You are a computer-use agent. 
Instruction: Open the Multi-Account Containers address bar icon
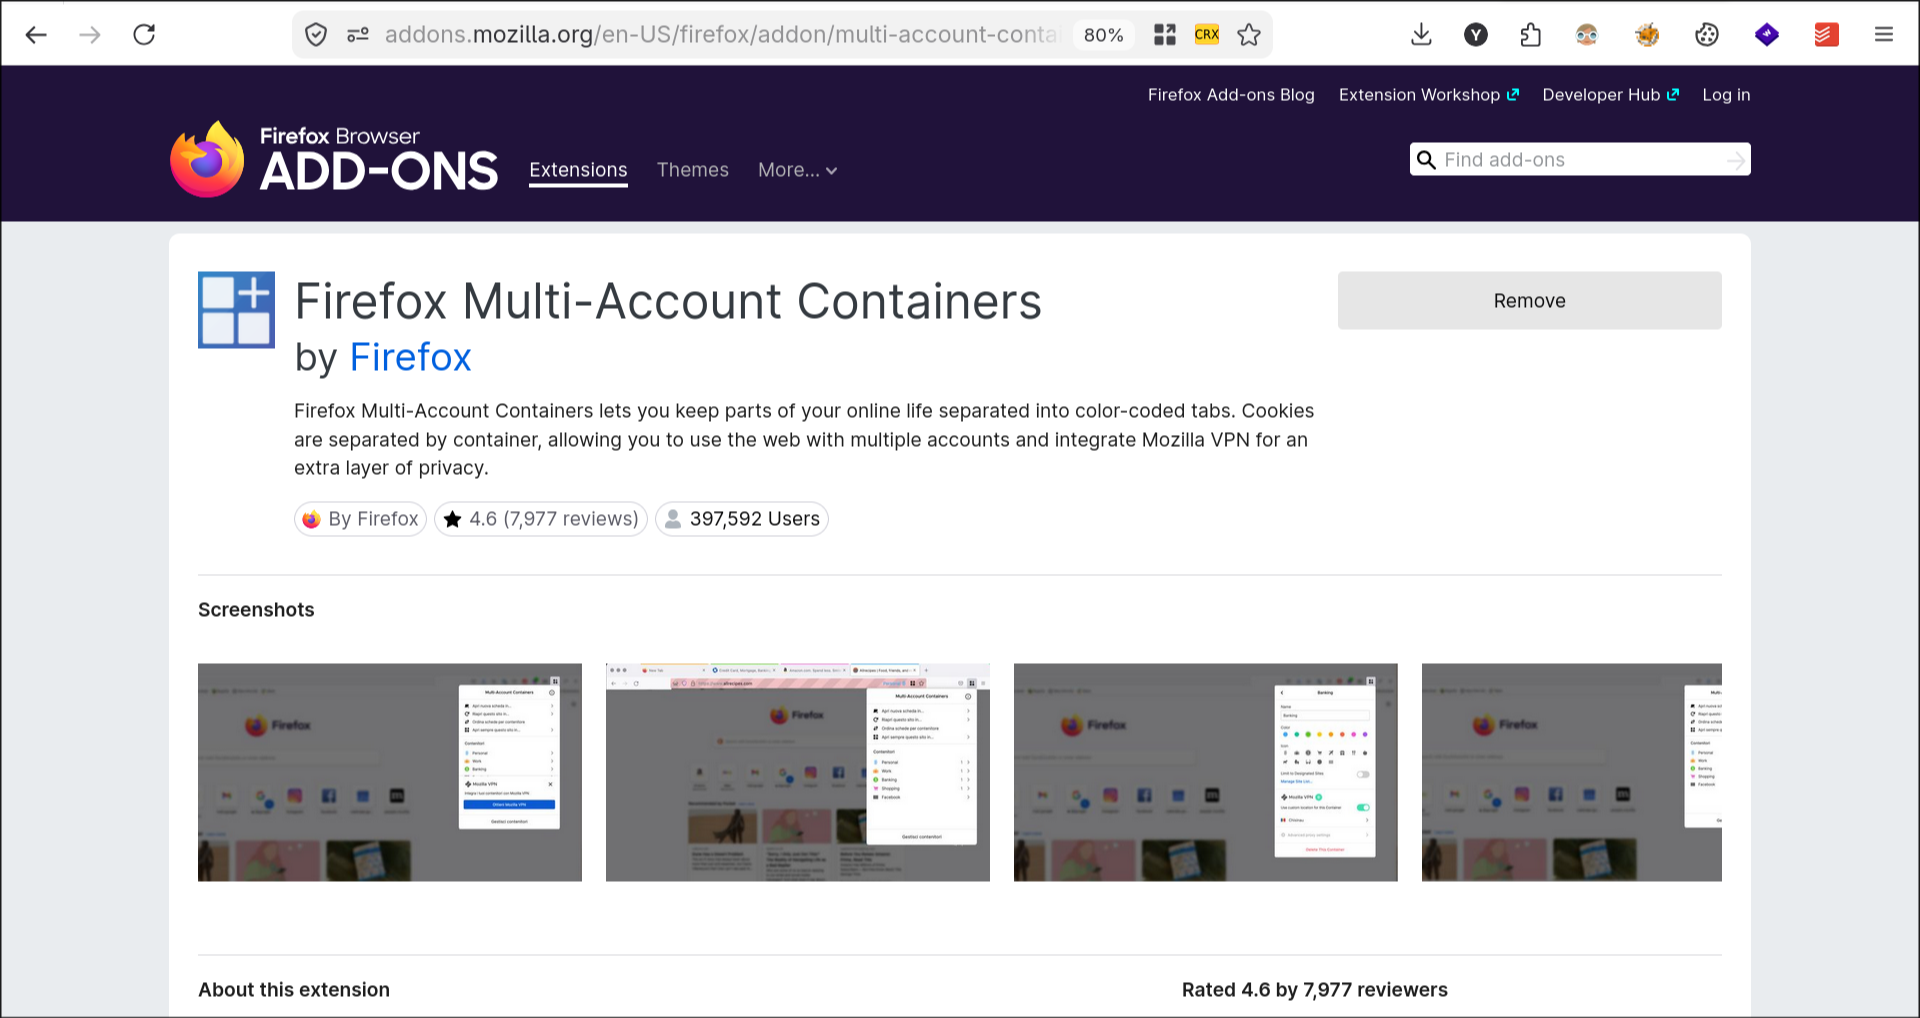tap(1165, 35)
